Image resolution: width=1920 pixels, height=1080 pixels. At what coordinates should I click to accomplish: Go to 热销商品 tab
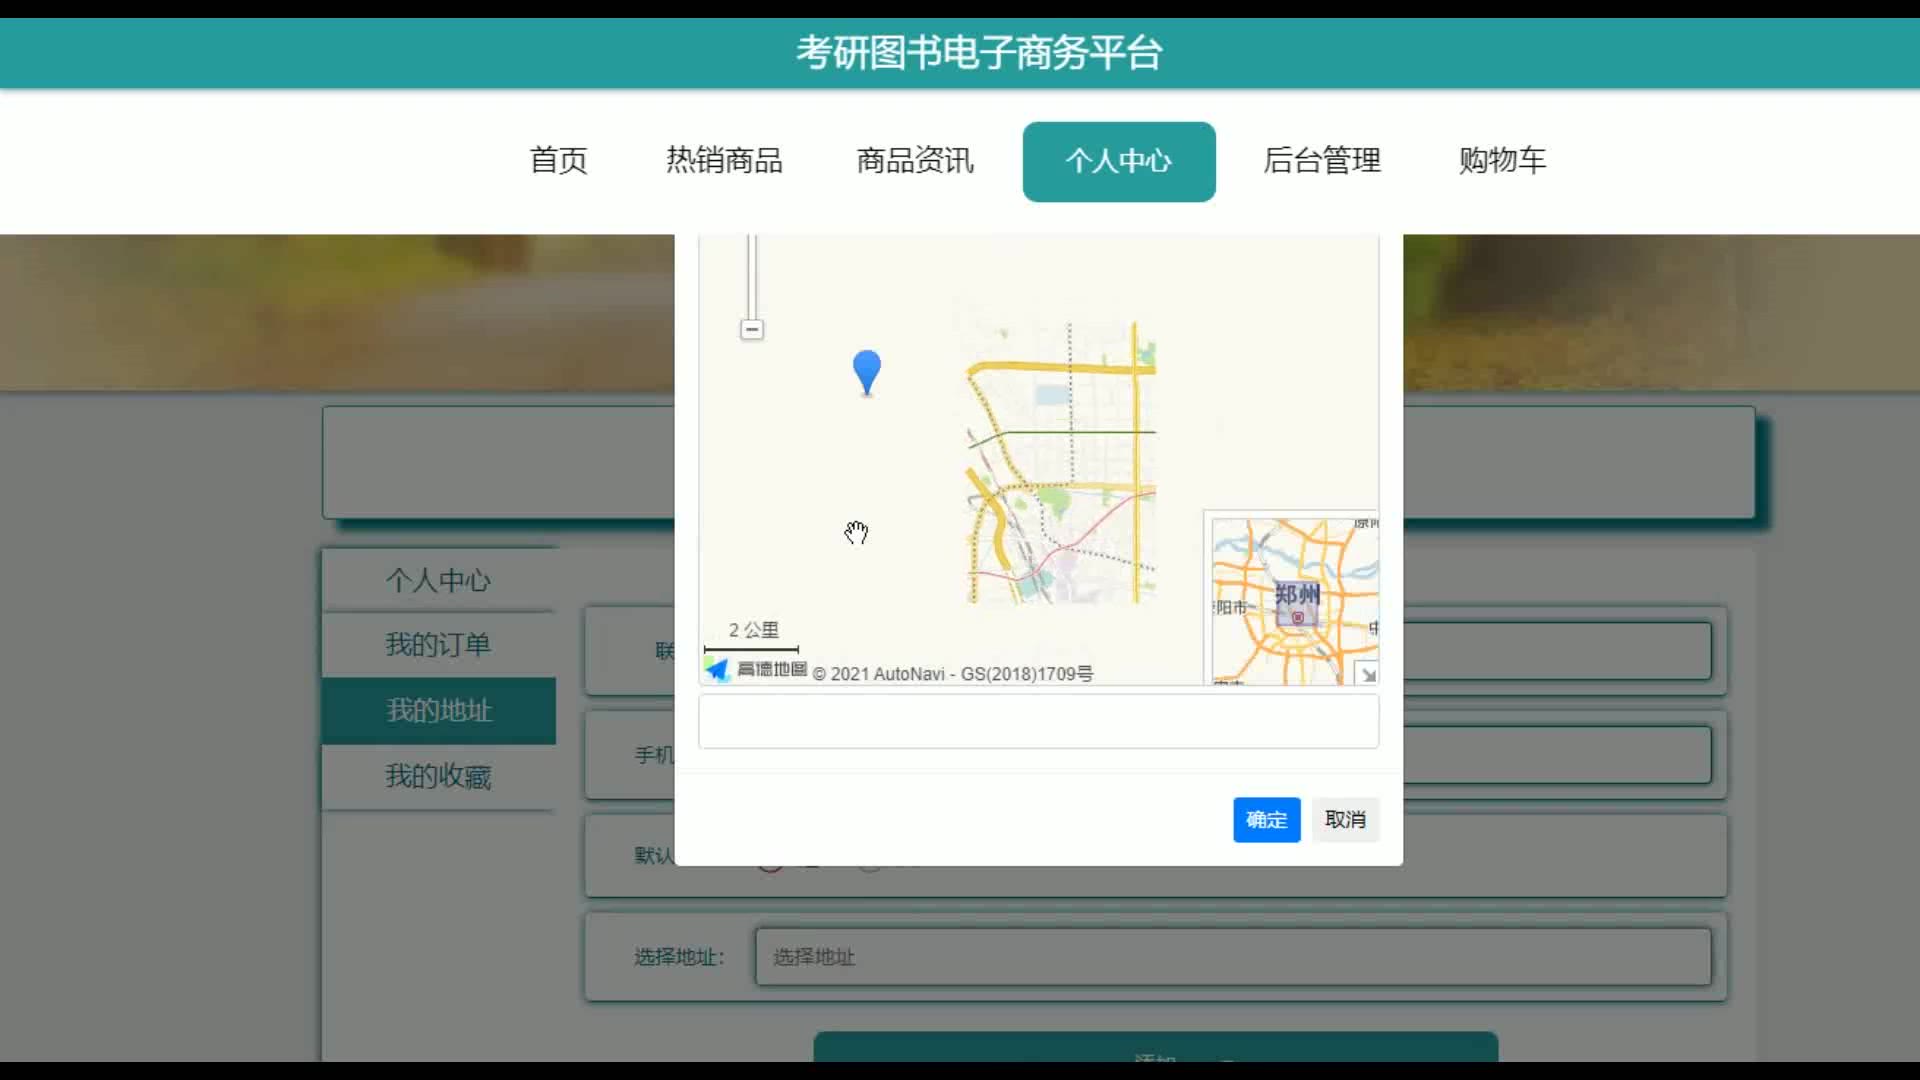724,161
